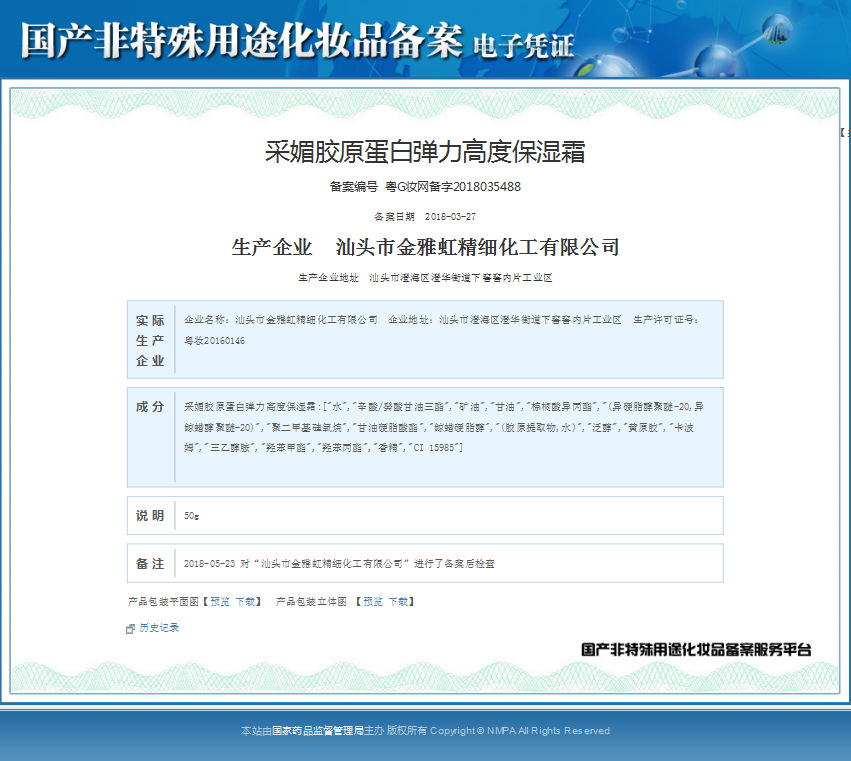
Task: Preview 产品包装立体图 via 预览 link
Action: tap(373, 601)
